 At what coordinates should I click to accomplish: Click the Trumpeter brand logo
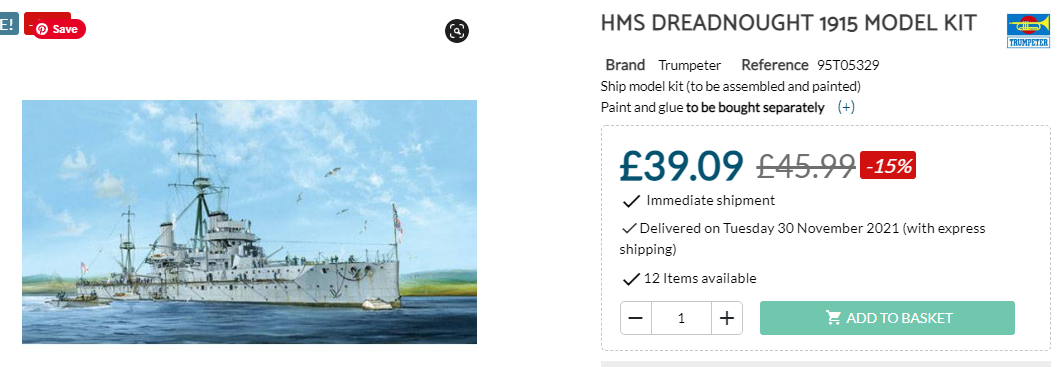tap(1028, 31)
